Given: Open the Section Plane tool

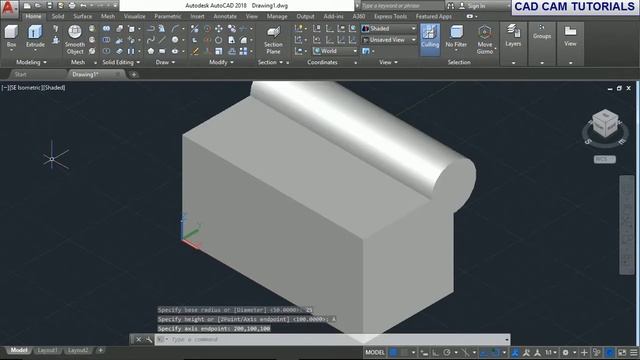Looking at the screenshot, I should (273, 40).
